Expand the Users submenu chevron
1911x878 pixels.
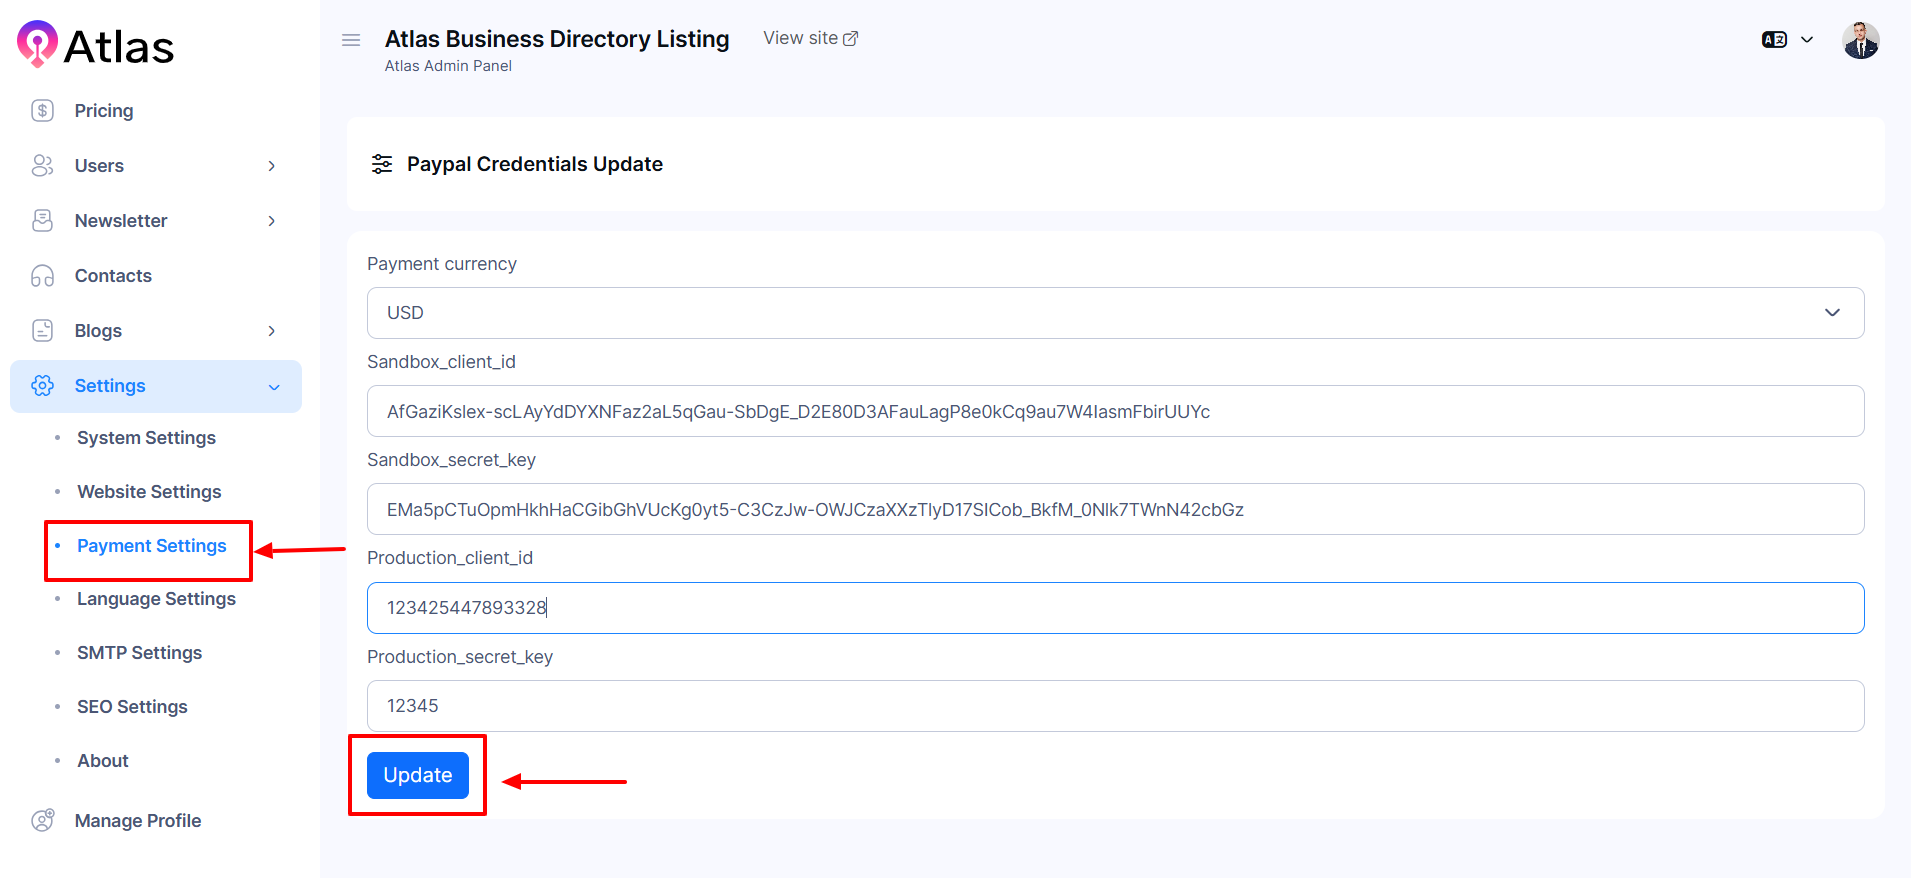271,166
